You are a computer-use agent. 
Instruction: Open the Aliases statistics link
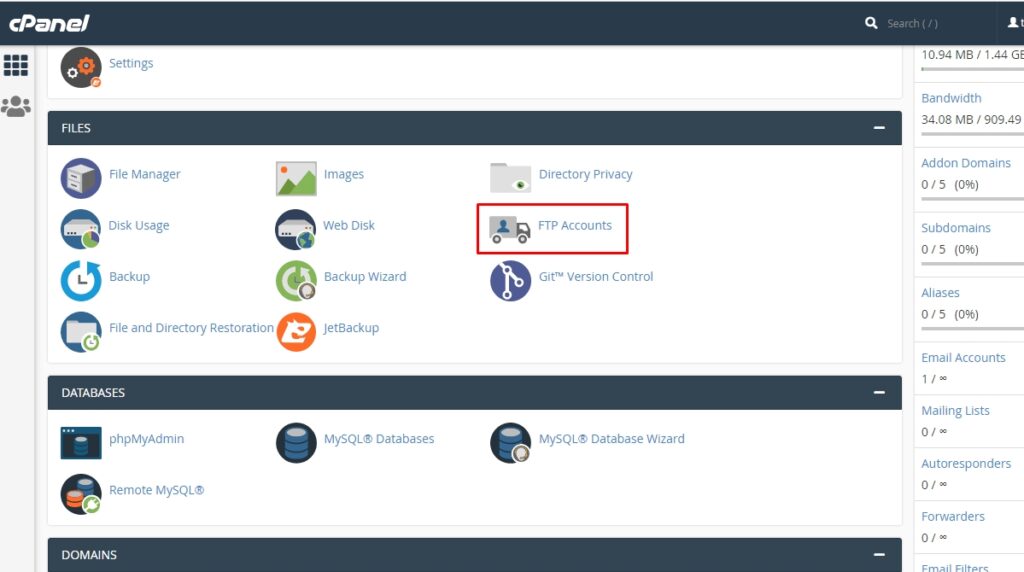(x=940, y=293)
